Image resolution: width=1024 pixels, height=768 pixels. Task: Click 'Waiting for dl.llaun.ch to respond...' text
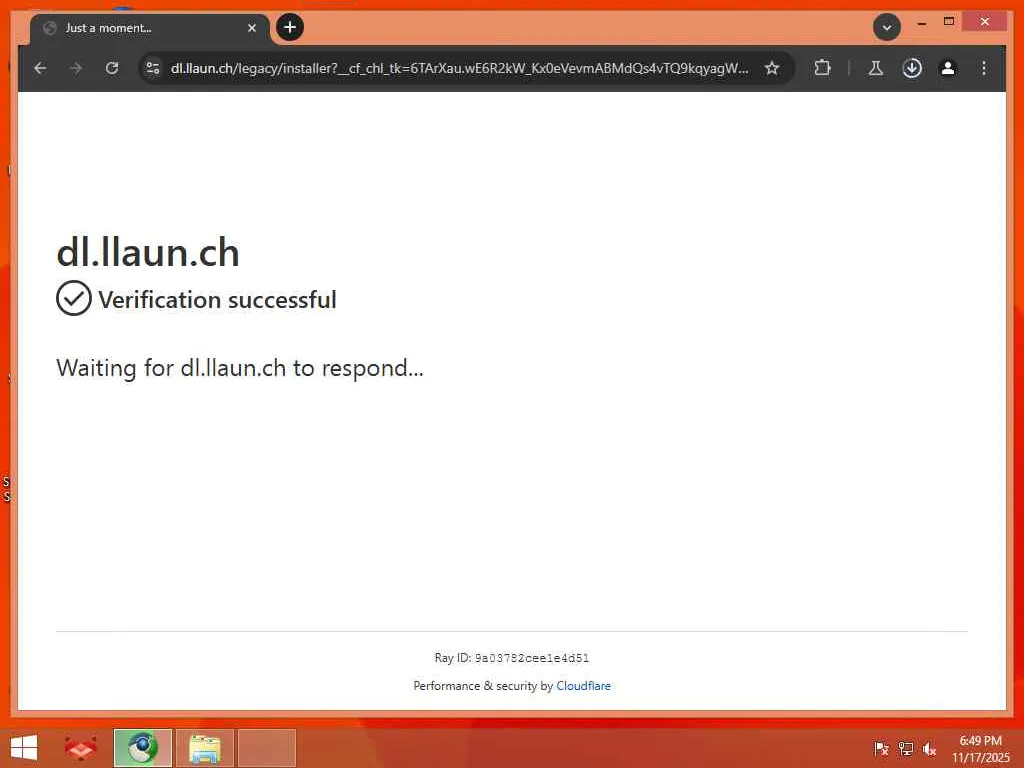pos(240,368)
